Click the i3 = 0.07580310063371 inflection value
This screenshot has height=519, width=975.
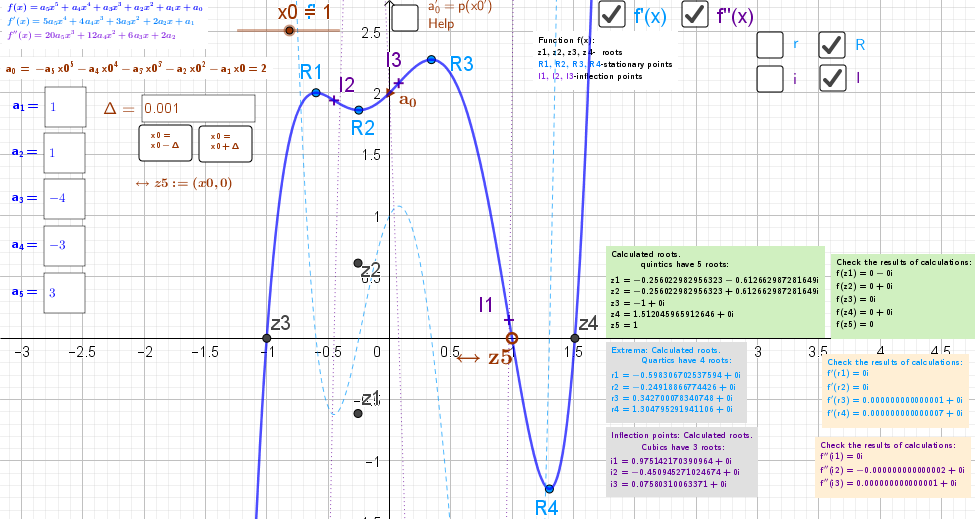[x=668, y=484]
